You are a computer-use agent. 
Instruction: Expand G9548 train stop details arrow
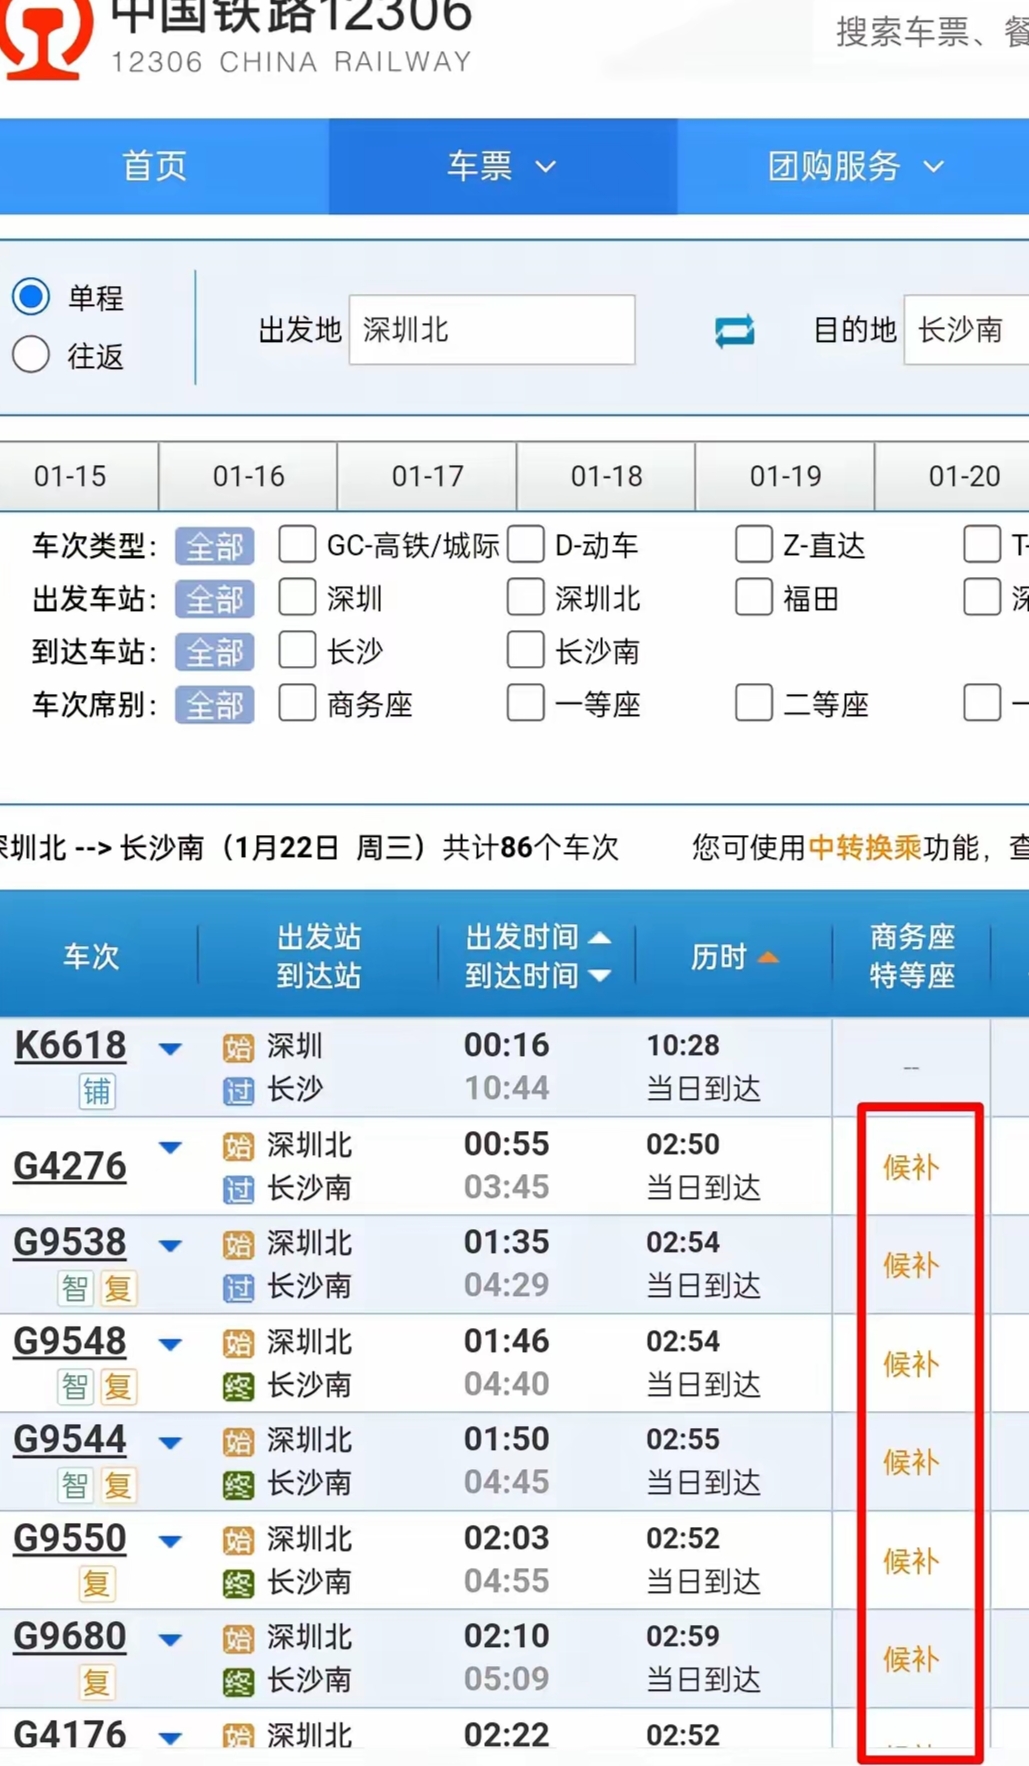point(170,1345)
